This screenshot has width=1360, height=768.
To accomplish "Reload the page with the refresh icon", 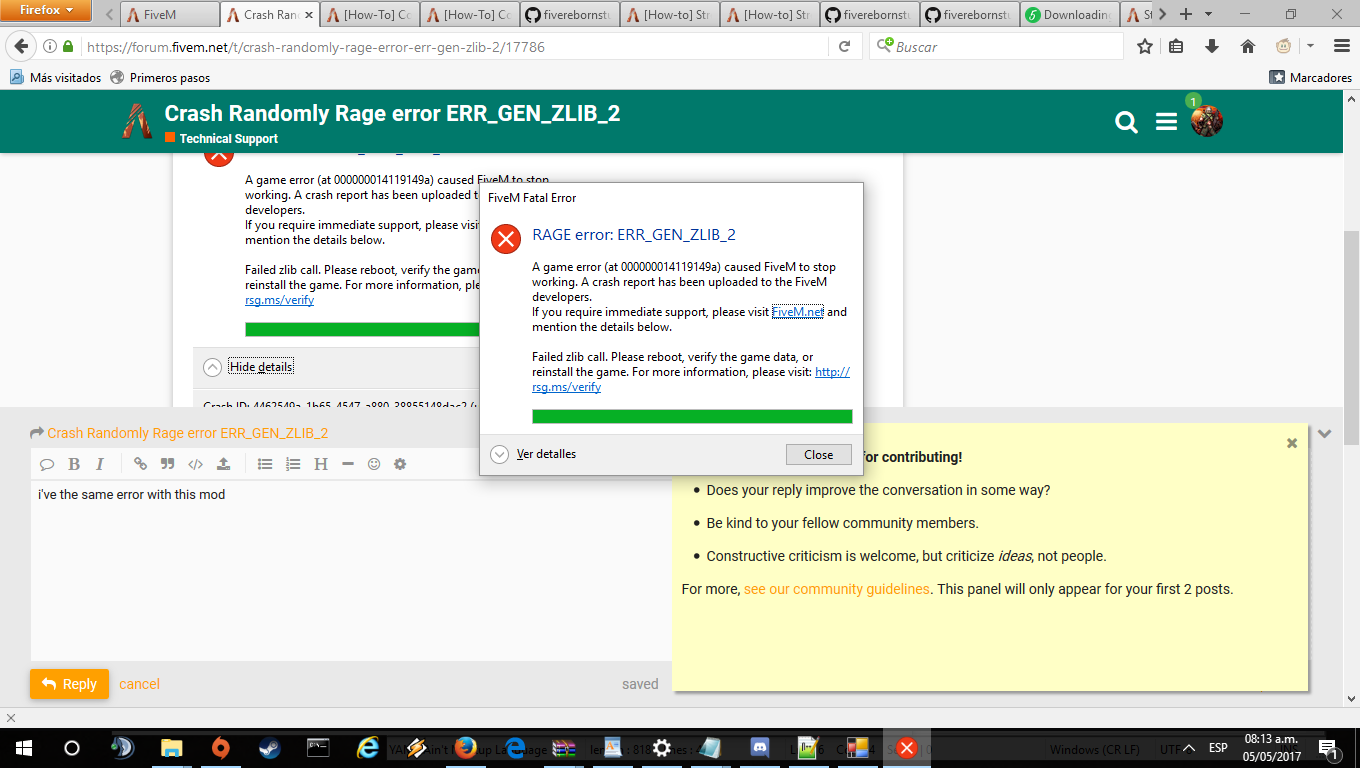I will click(844, 47).
